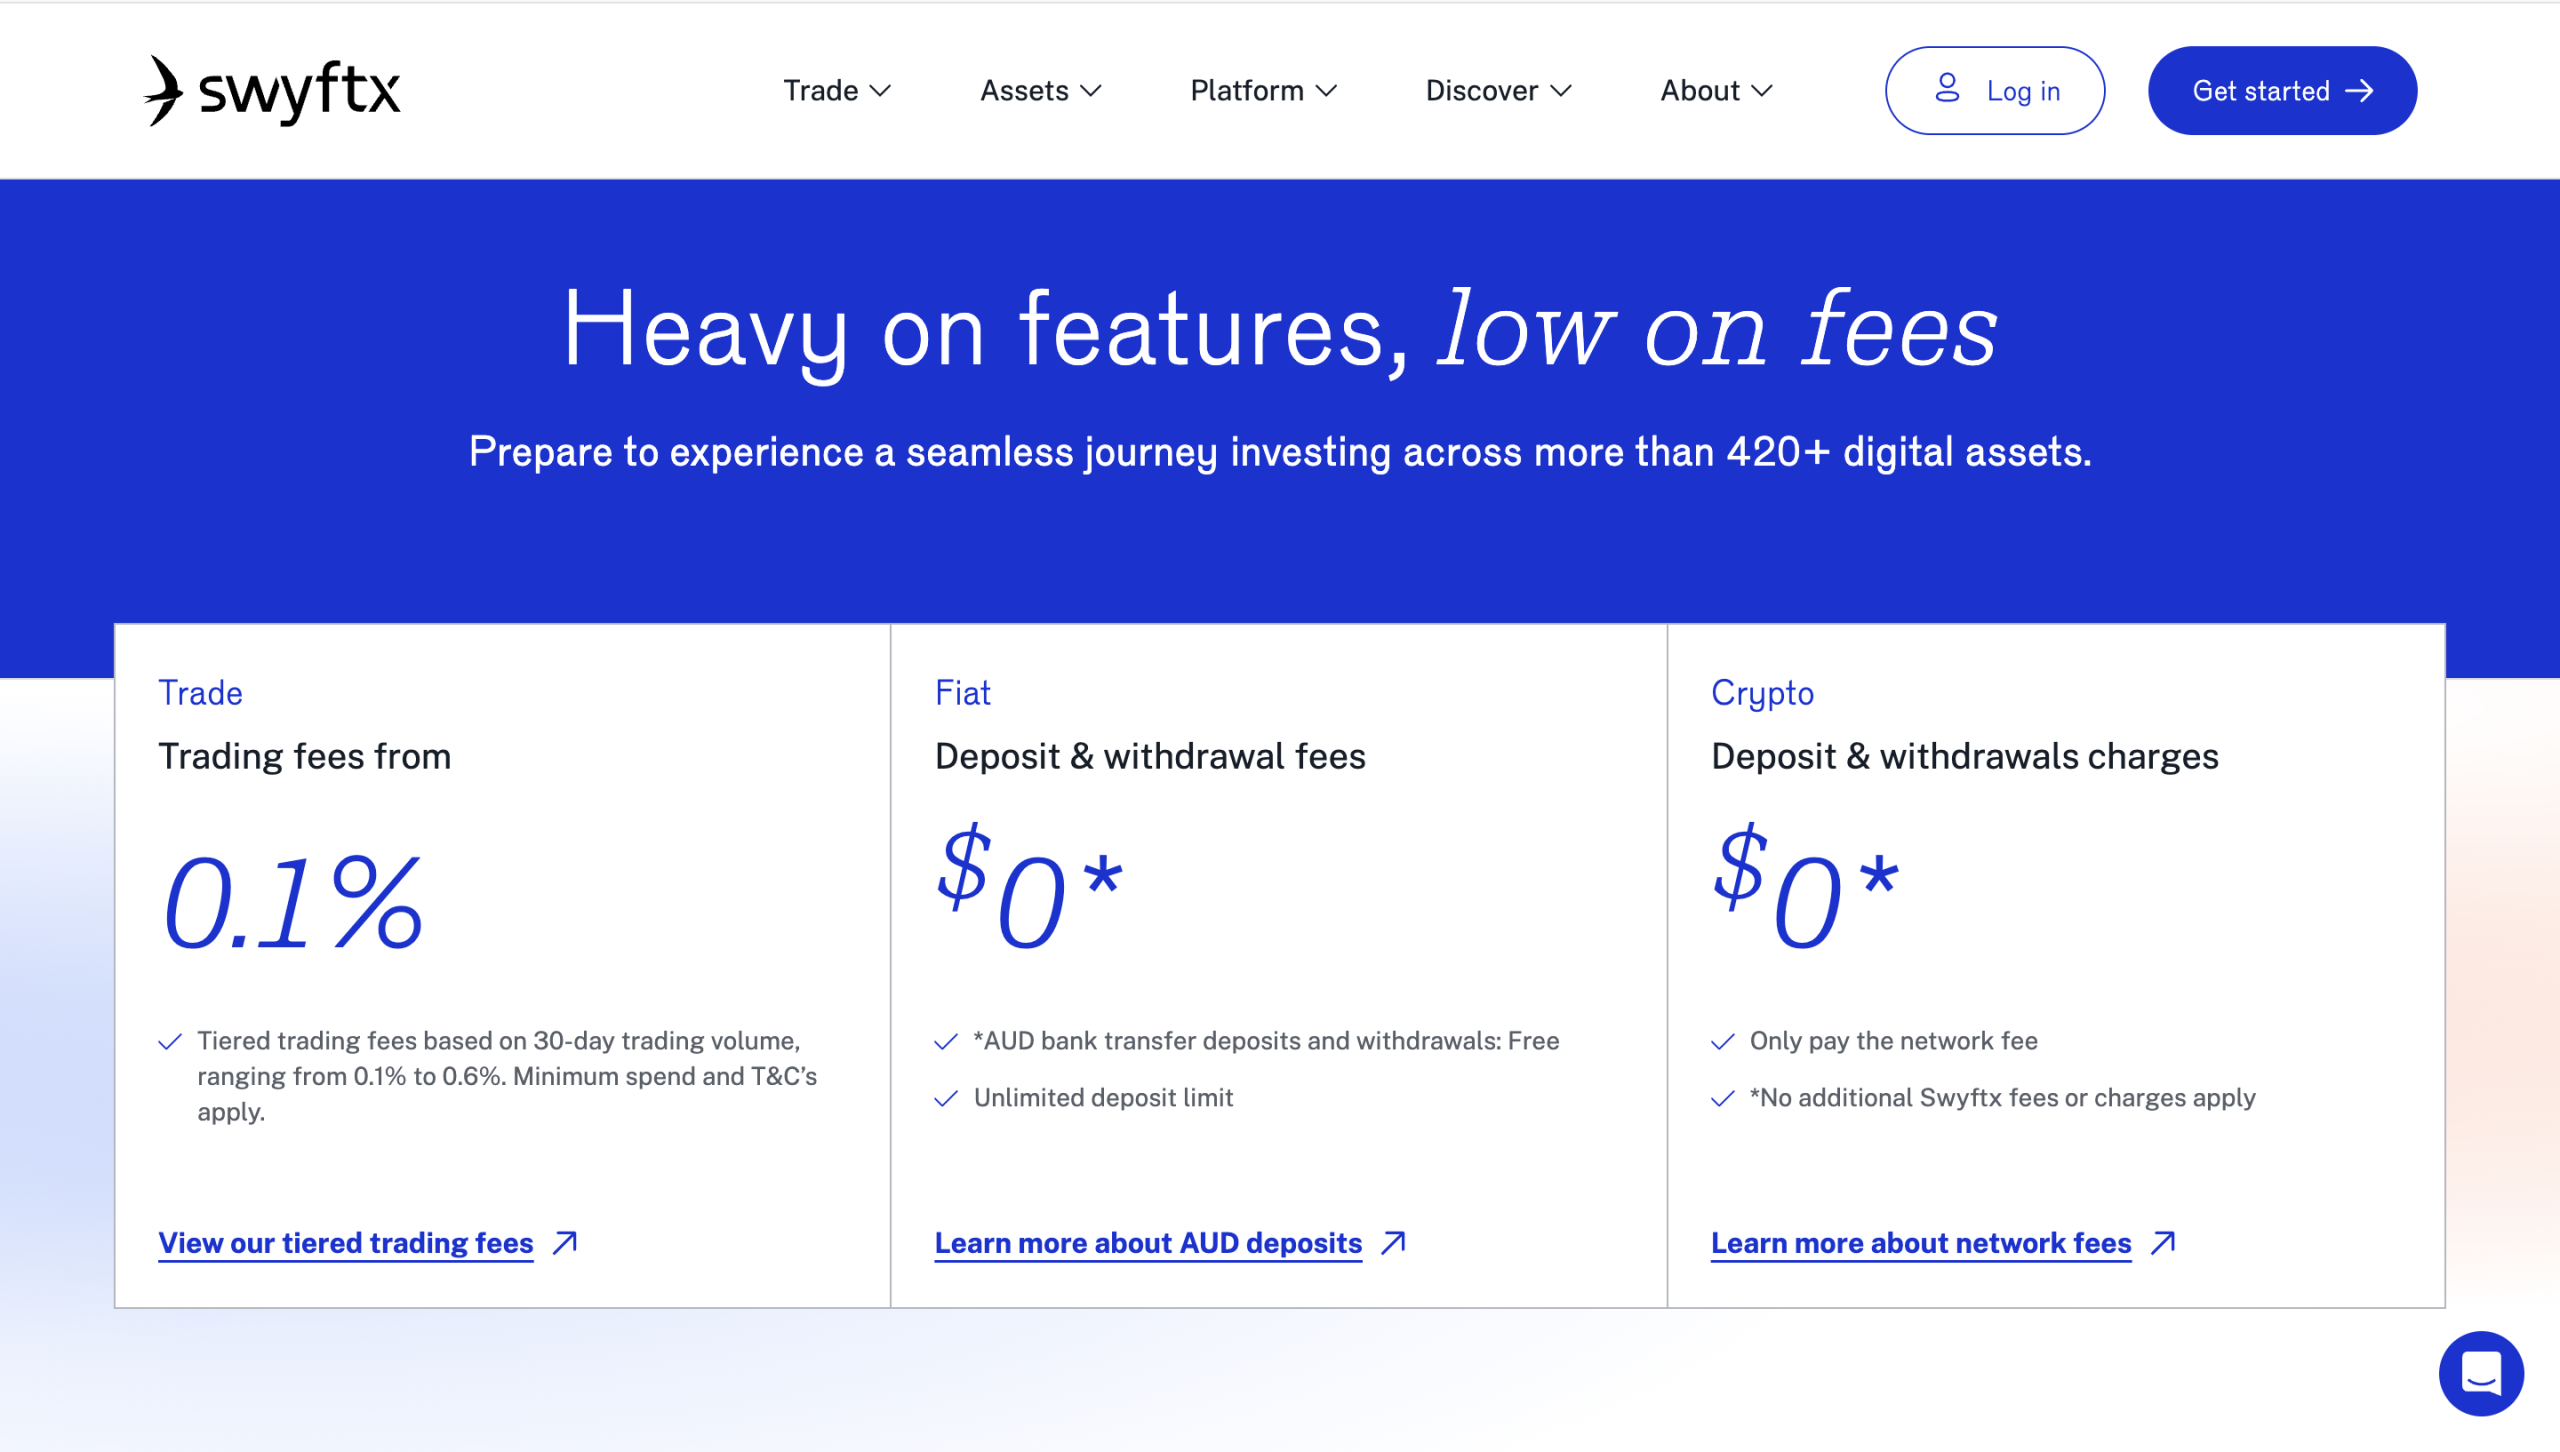The height and width of the screenshot is (1452, 2560).
Task: Click checkmark next to Unlimited deposit limit
Action: pos(946,1098)
